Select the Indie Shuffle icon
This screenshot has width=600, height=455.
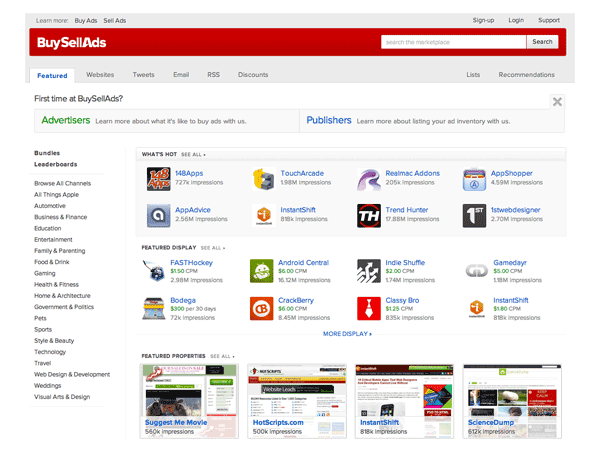click(x=369, y=270)
